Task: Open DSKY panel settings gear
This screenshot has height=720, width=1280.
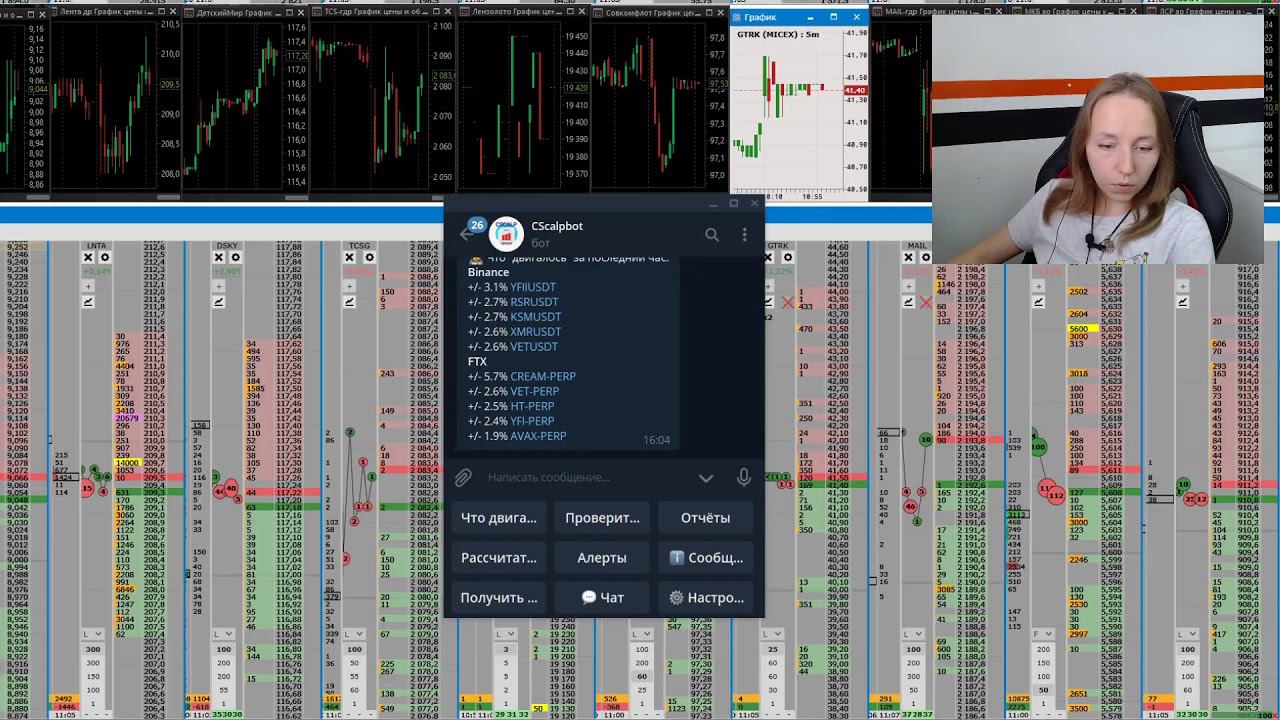Action: click(x=235, y=257)
